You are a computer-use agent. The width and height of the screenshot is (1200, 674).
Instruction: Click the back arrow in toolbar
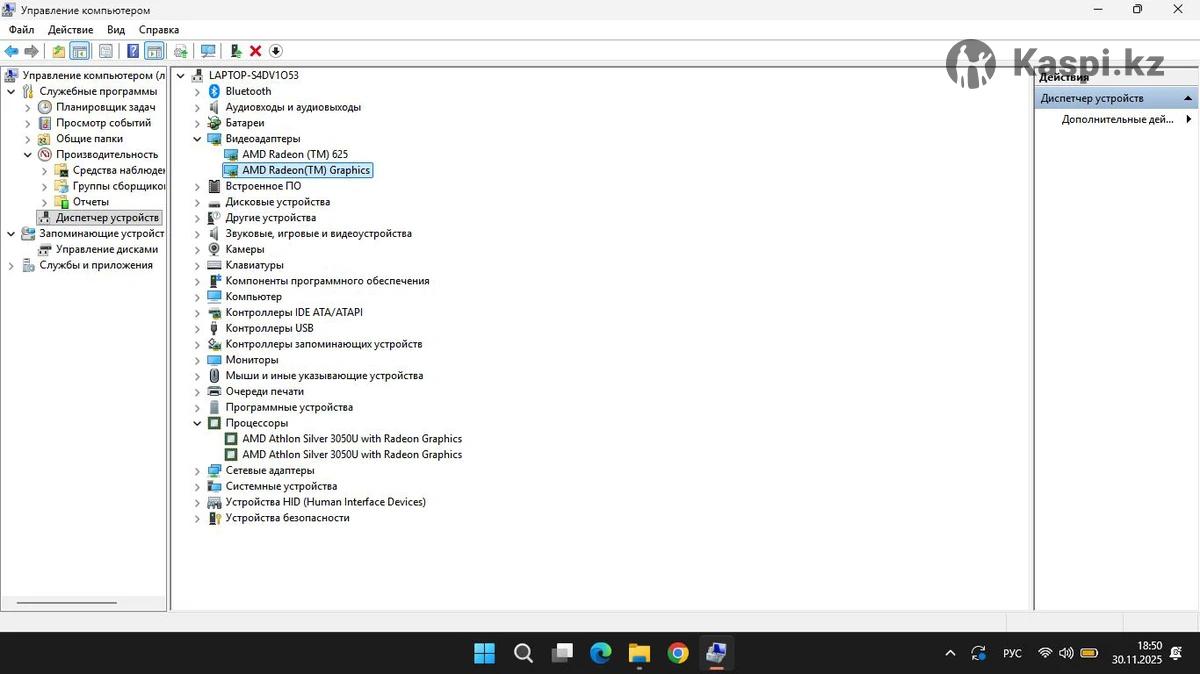tap(12, 51)
